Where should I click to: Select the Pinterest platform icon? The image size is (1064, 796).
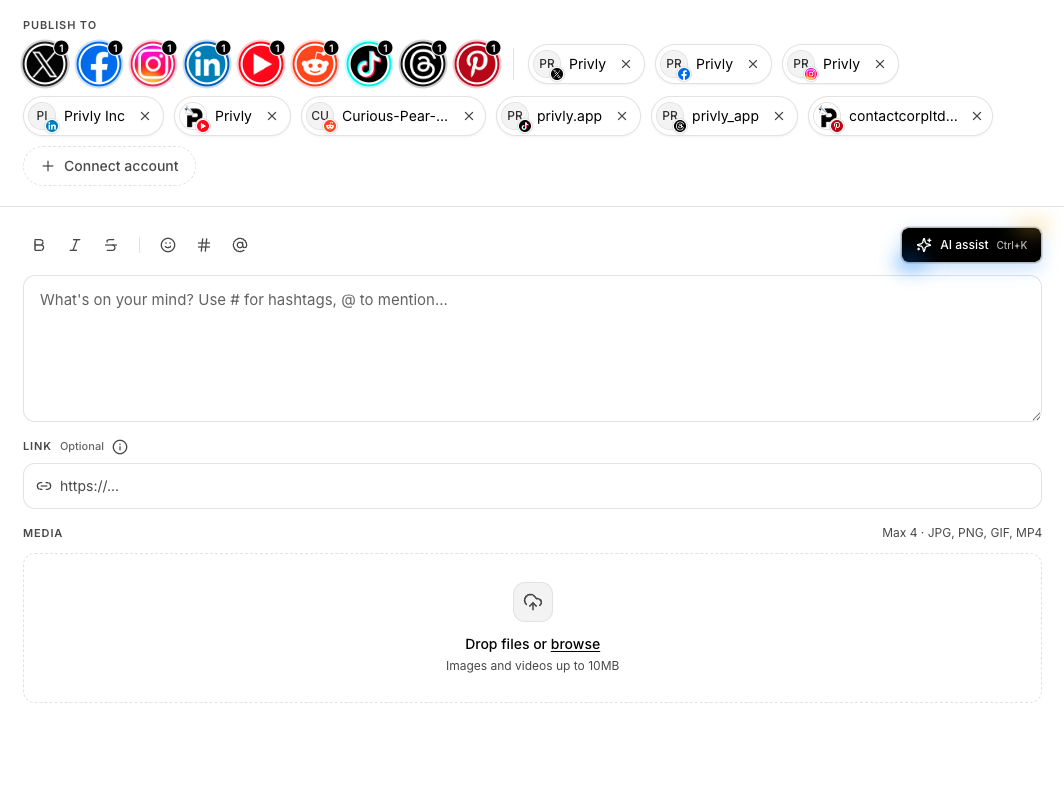[477, 63]
